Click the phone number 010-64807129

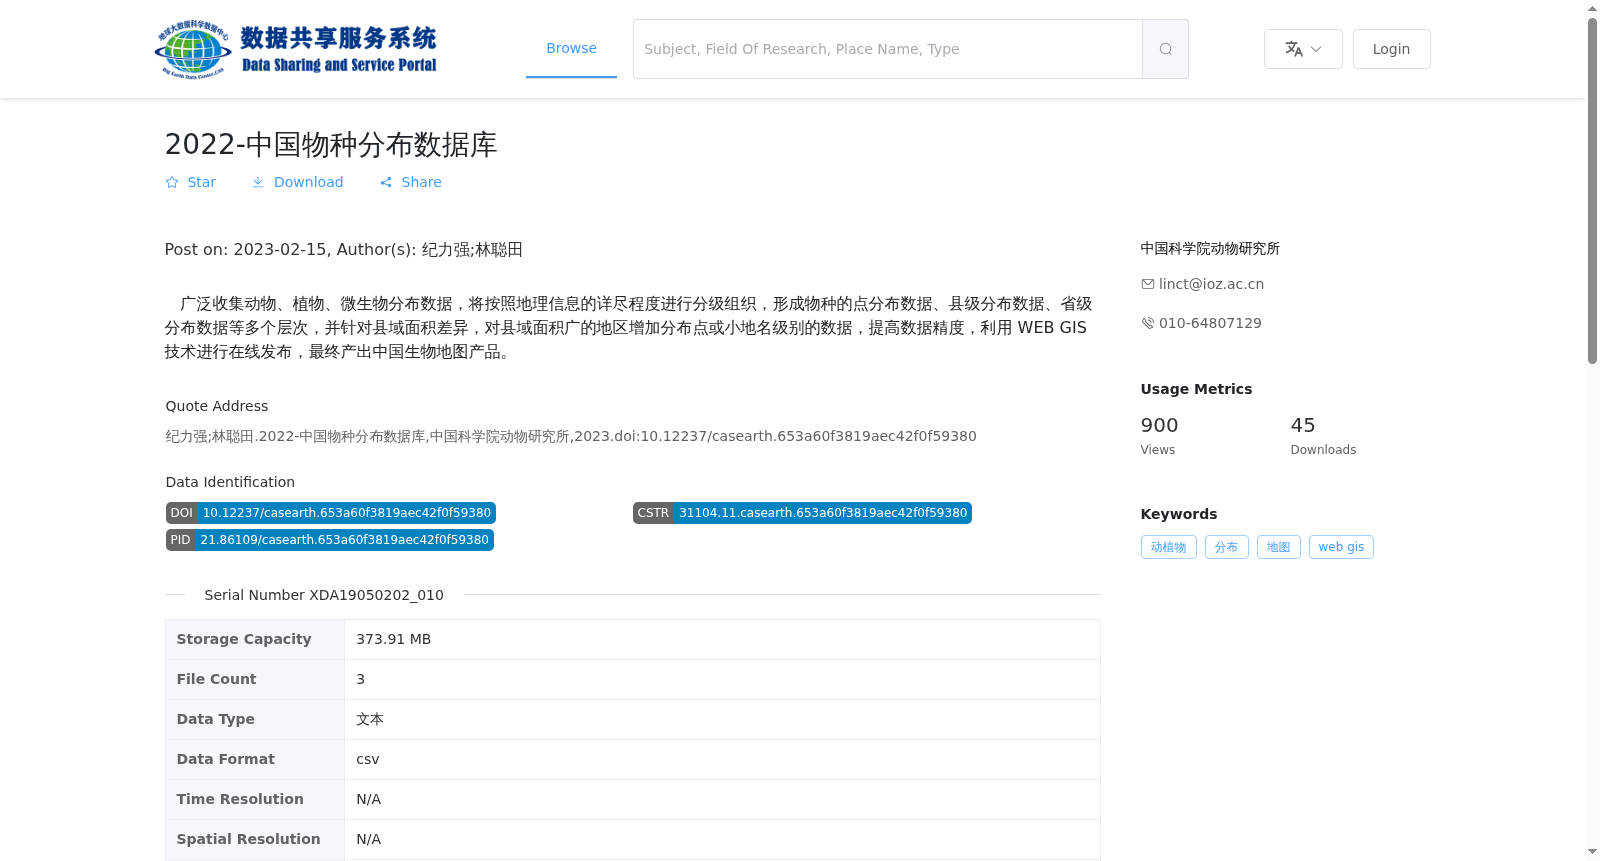1210,323
